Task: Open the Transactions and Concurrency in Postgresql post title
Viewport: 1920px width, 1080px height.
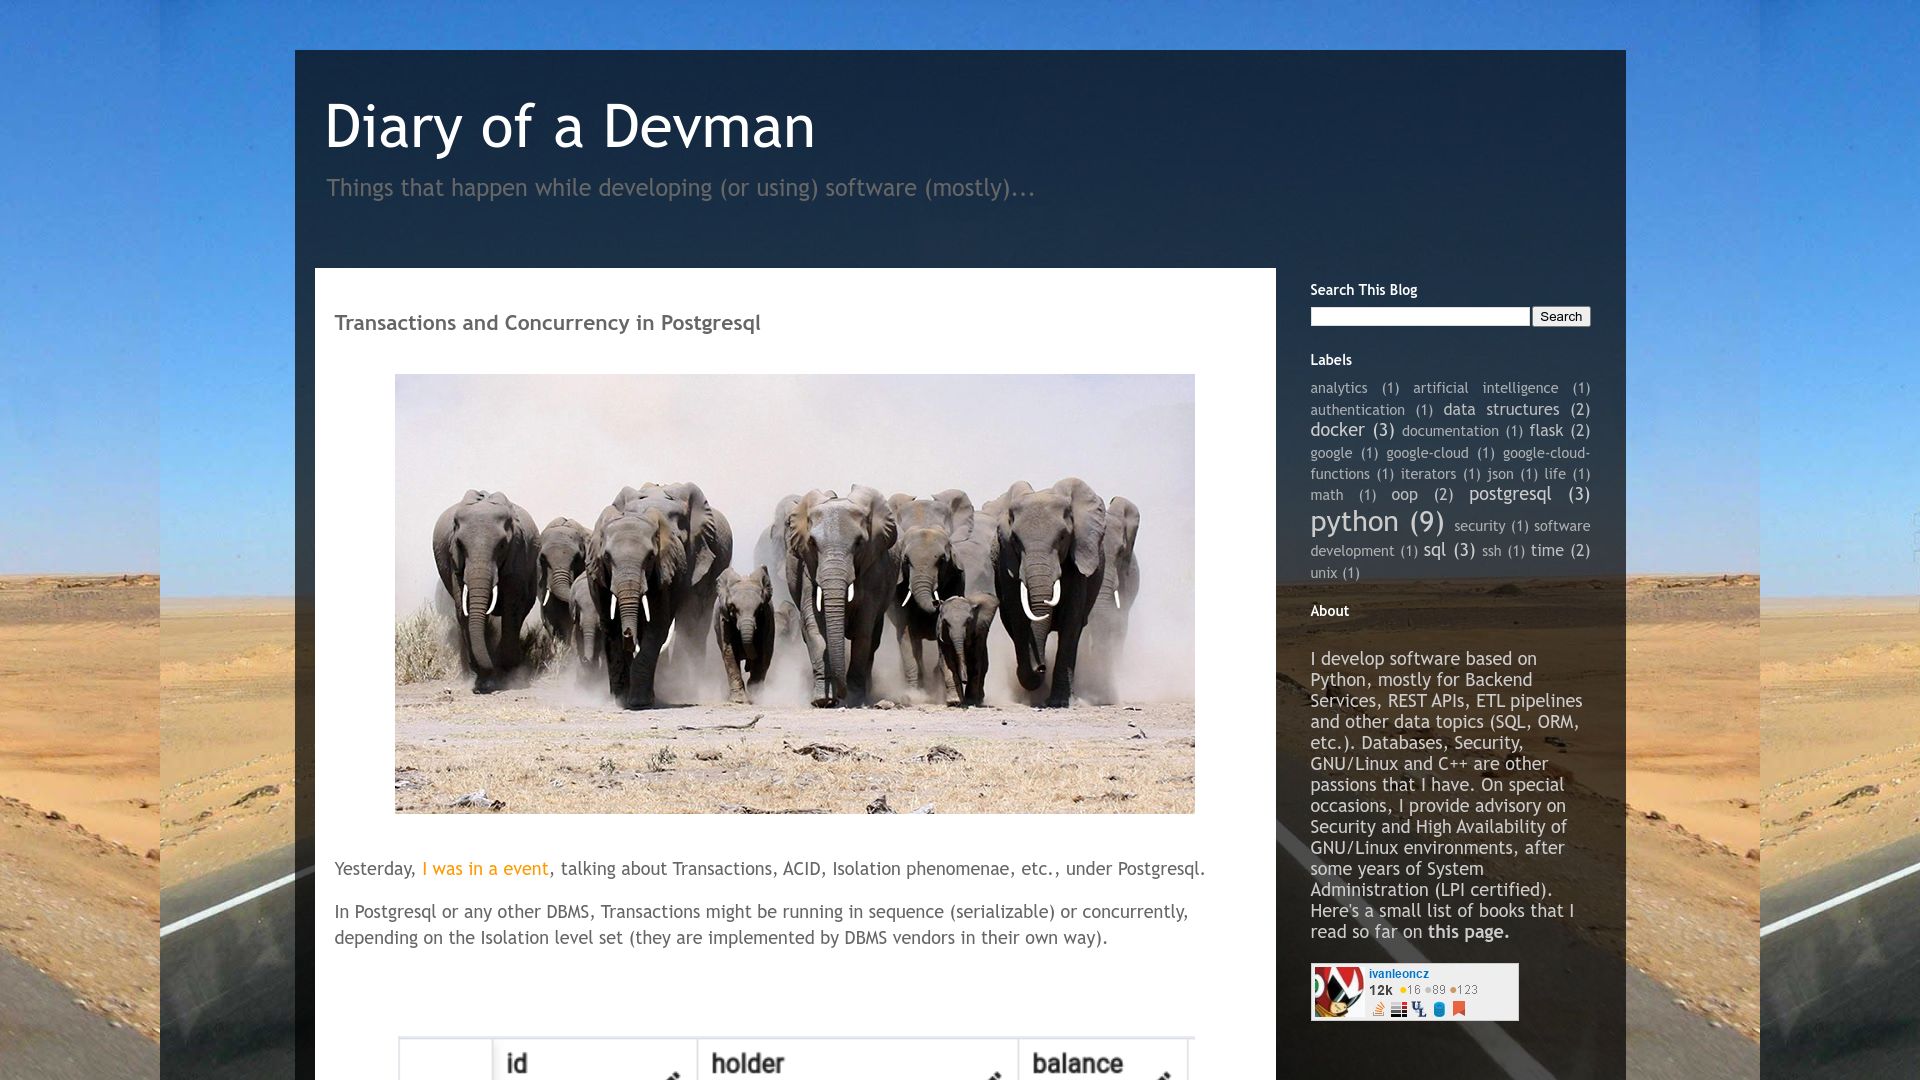Action: (547, 323)
